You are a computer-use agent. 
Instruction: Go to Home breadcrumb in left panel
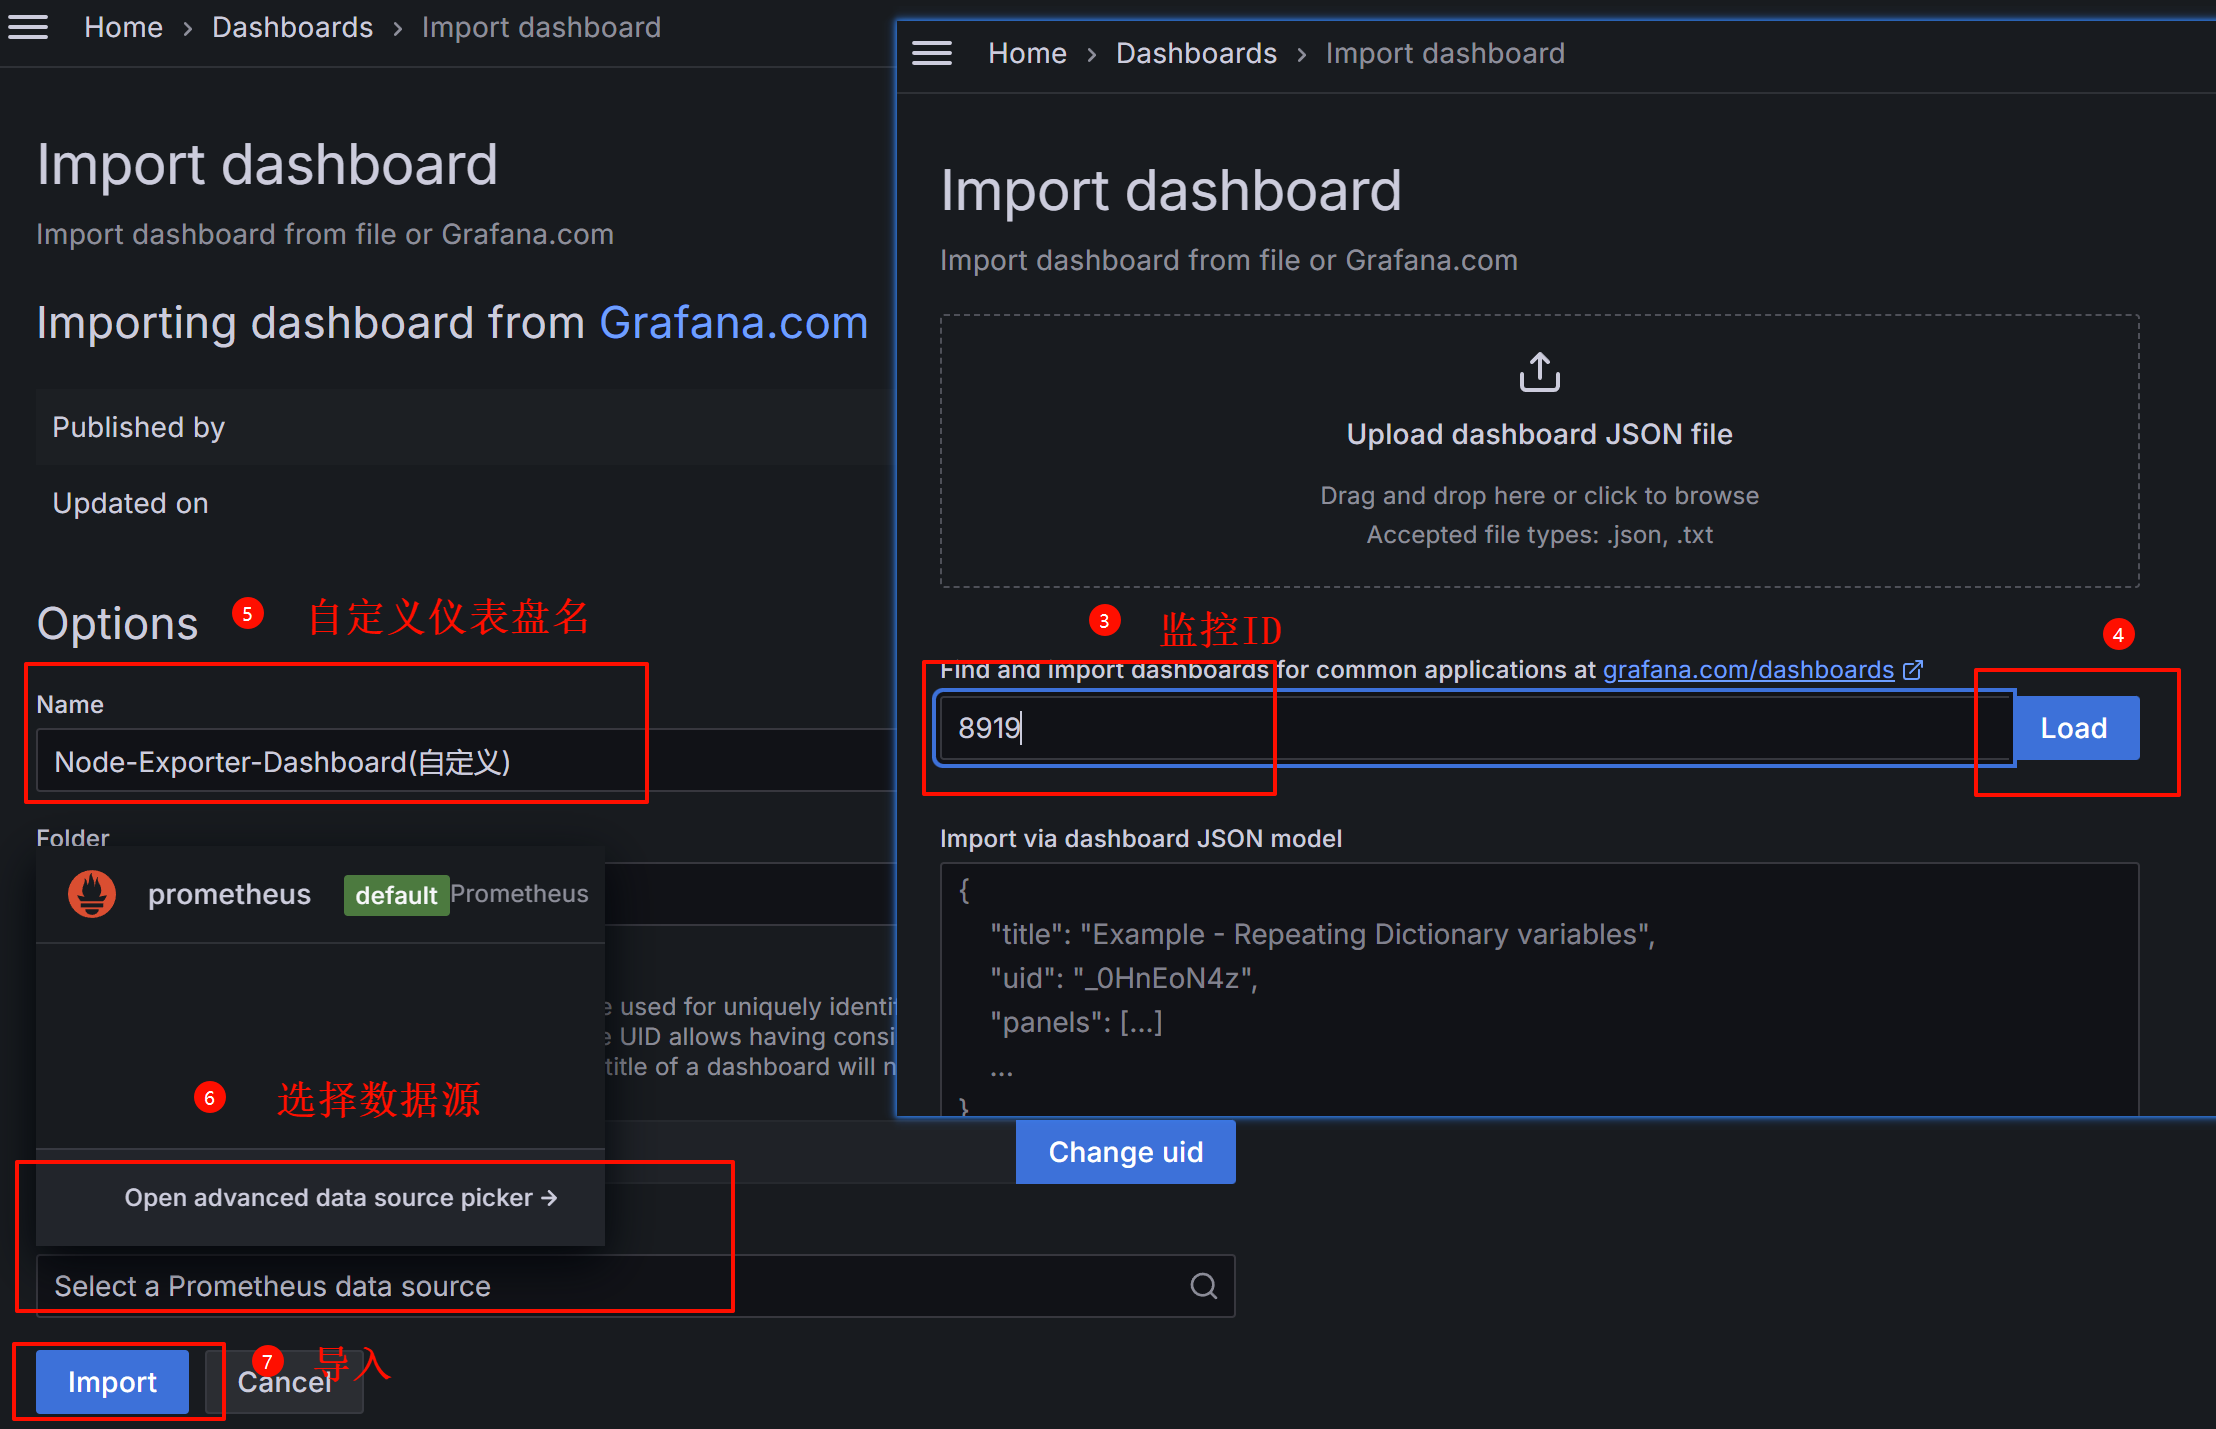click(123, 27)
